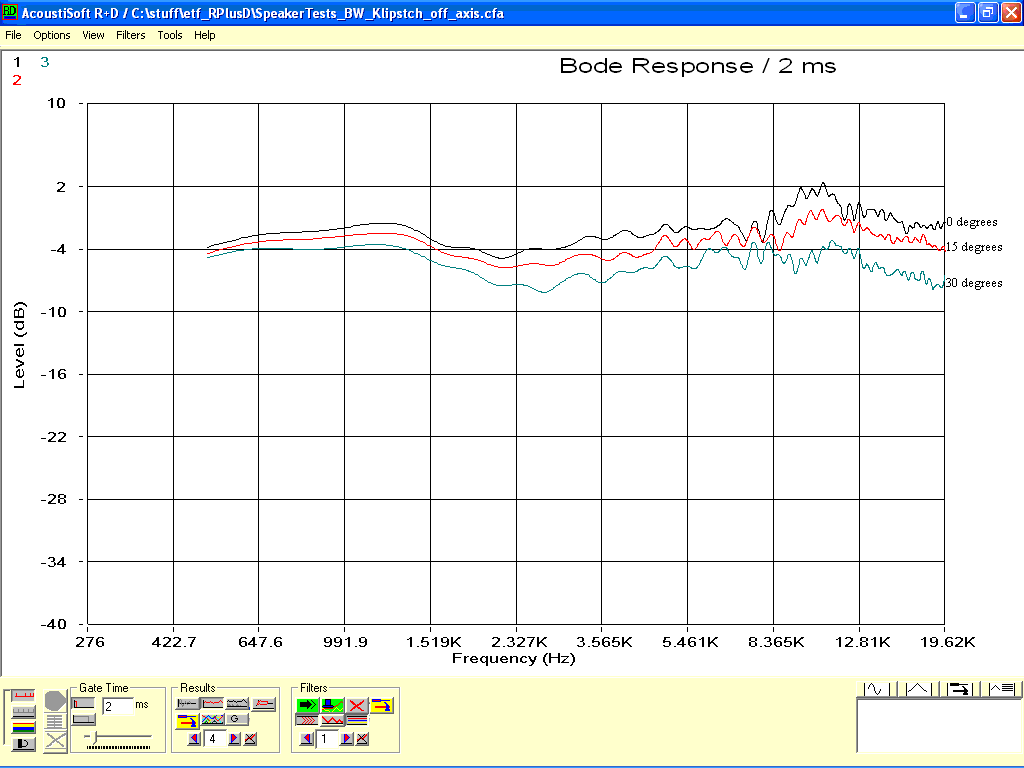
Task: Click the gray octagon stop icon
Action: [x=56, y=701]
